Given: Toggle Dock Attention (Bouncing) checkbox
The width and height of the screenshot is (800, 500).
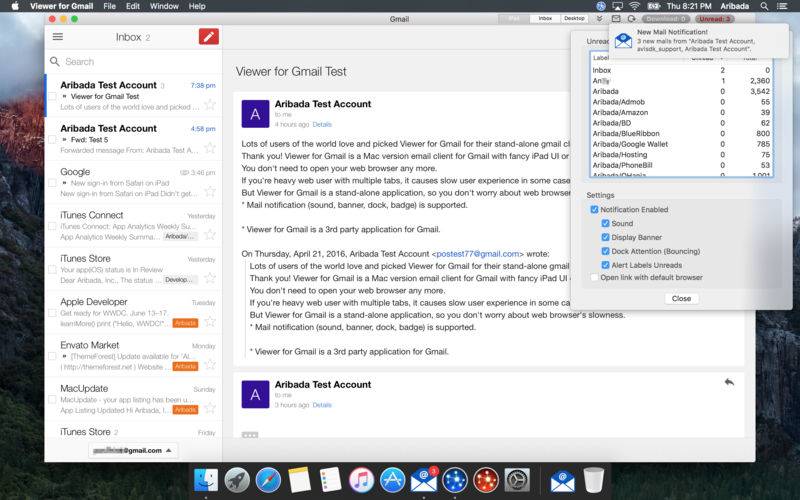Looking at the screenshot, I should (606, 251).
